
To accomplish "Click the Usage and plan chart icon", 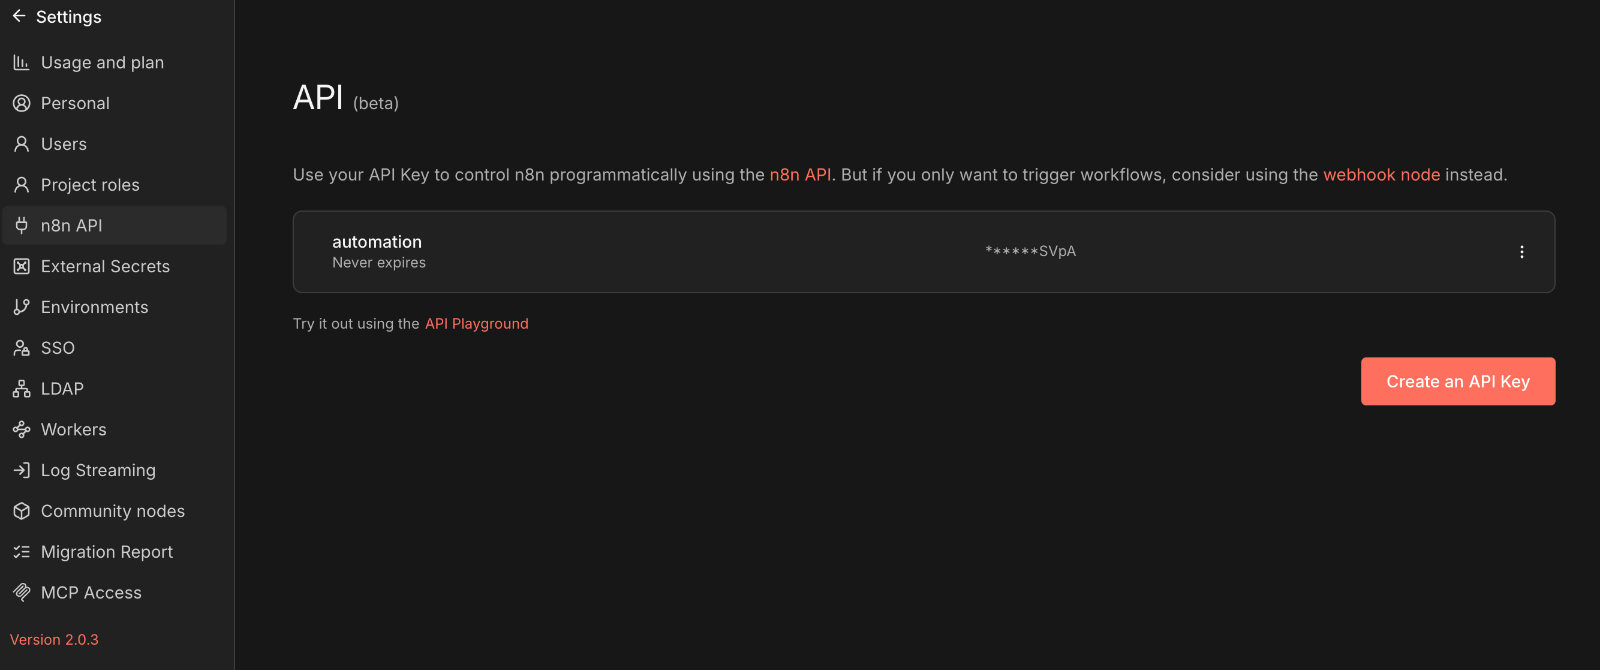I will pos(21,62).
